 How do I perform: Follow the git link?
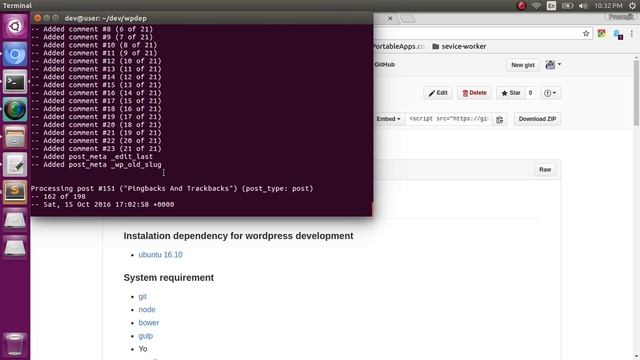point(142,297)
